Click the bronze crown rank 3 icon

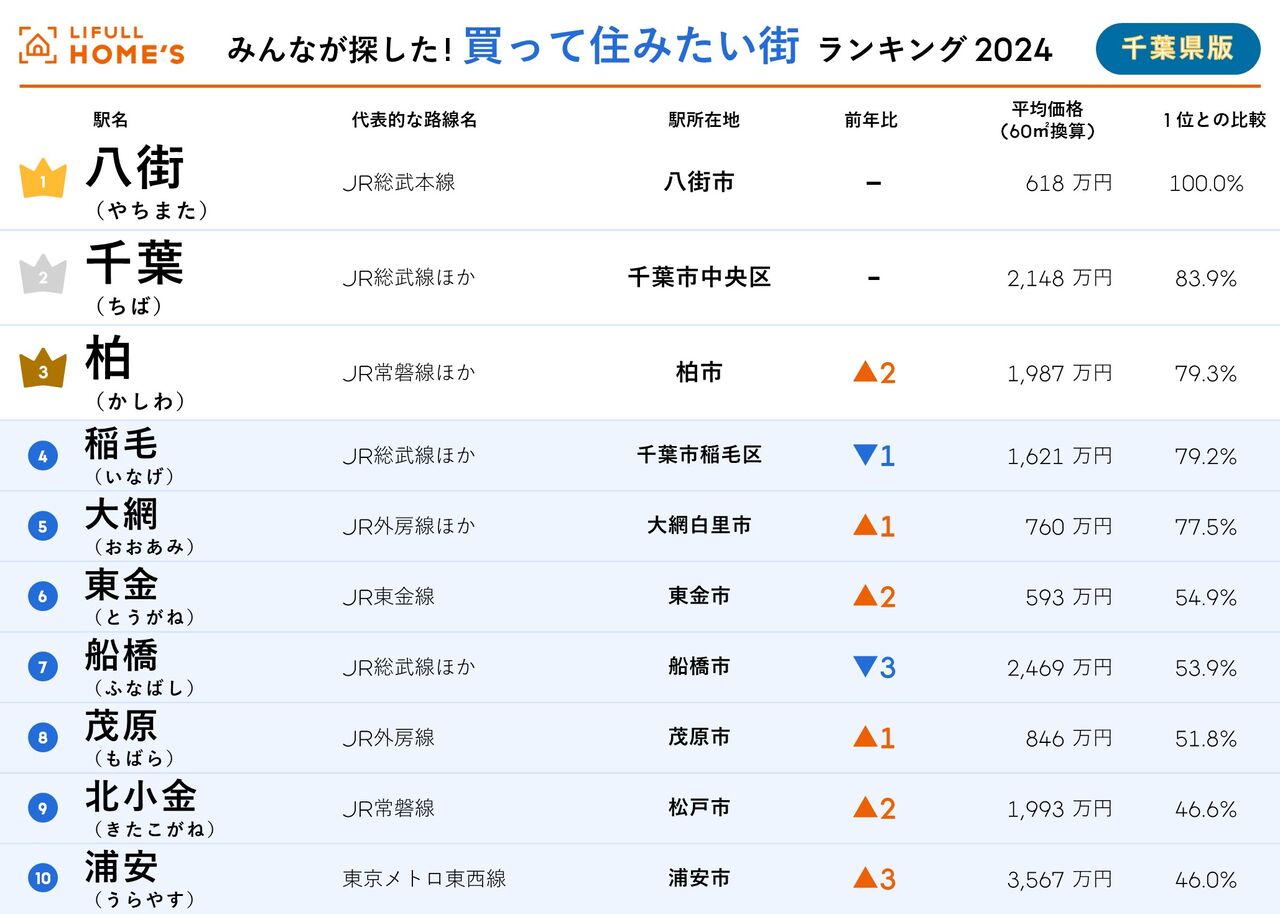43,370
